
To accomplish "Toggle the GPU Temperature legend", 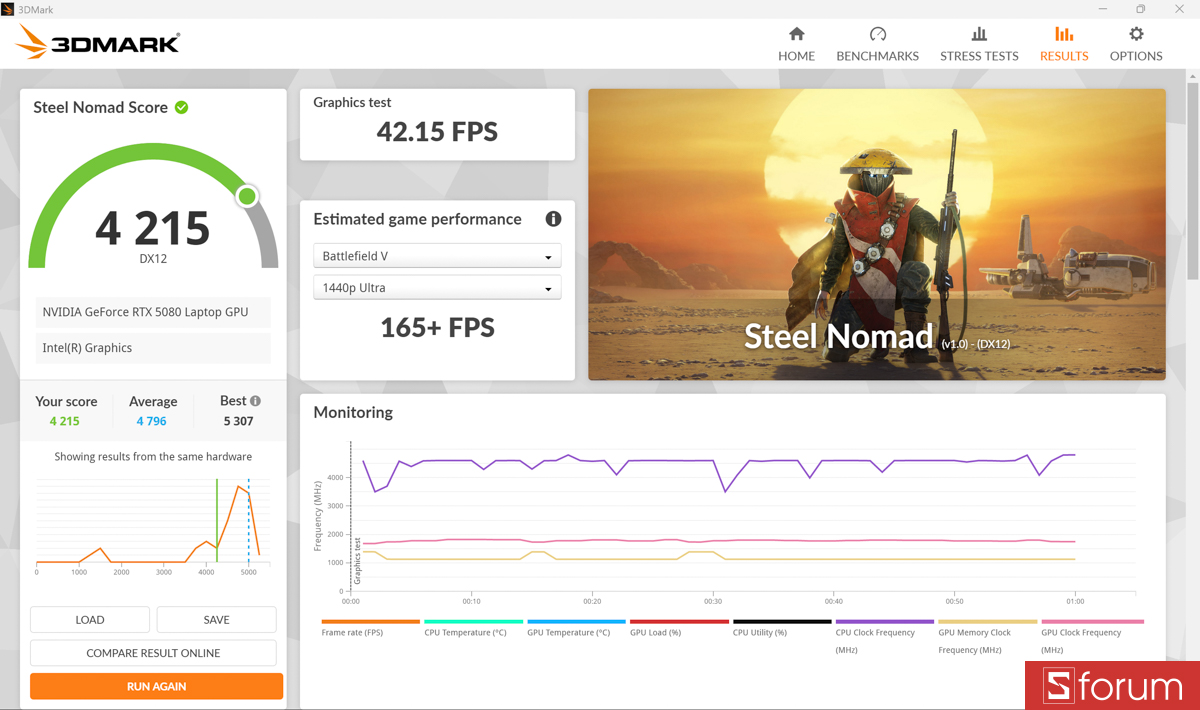I will [576, 628].
